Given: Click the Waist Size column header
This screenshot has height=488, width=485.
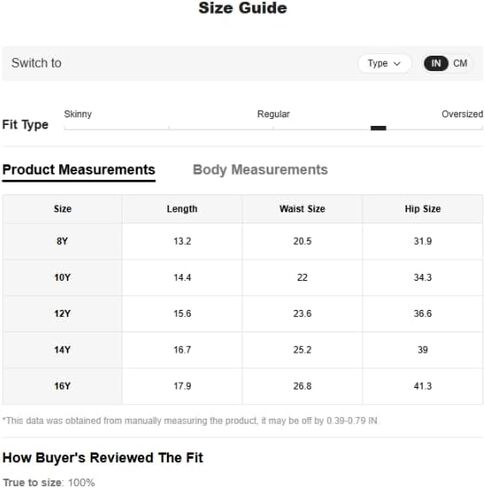Looking at the screenshot, I should pyautogui.click(x=302, y=209).
